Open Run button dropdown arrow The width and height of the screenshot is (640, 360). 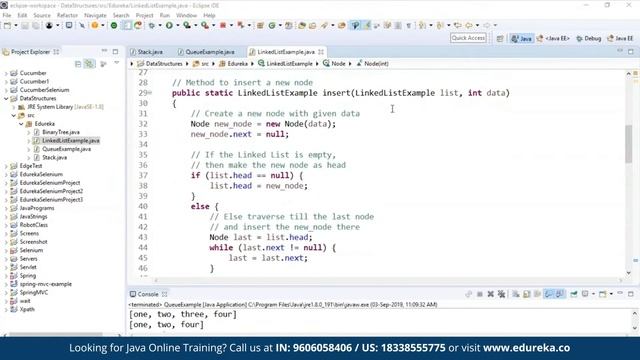coord(177,25)
